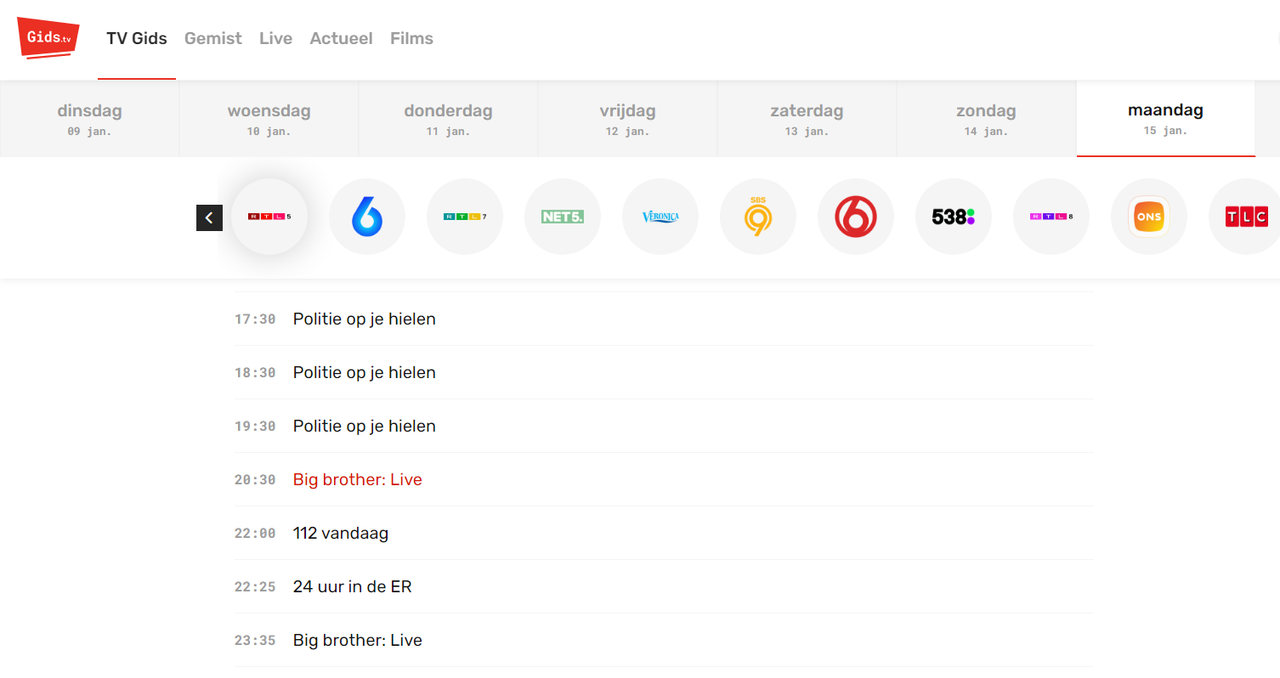Select the RTL 8 channel icon
Image resolution: width=1280 pixels, height=678 pixels.
click(1052, 217)
